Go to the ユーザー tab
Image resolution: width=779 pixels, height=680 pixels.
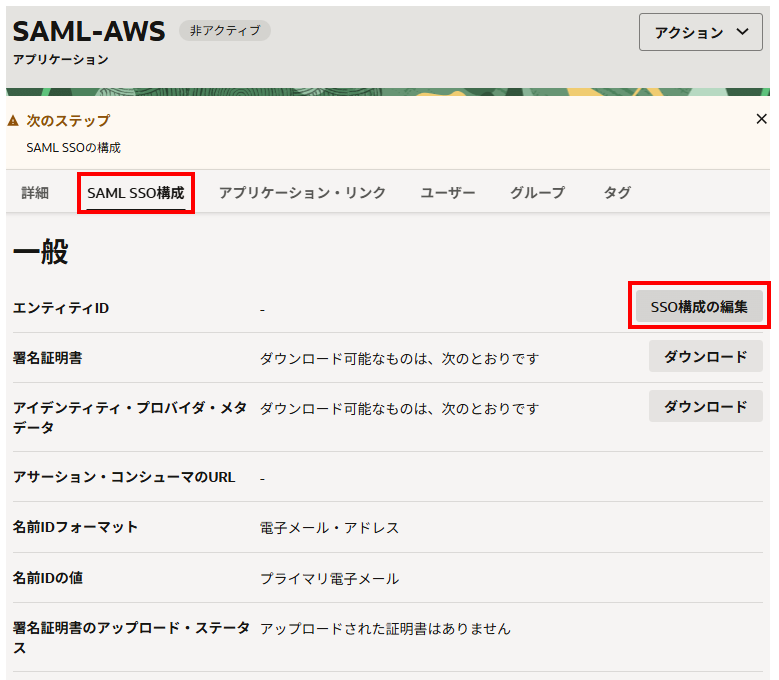(x=447, y=193)
